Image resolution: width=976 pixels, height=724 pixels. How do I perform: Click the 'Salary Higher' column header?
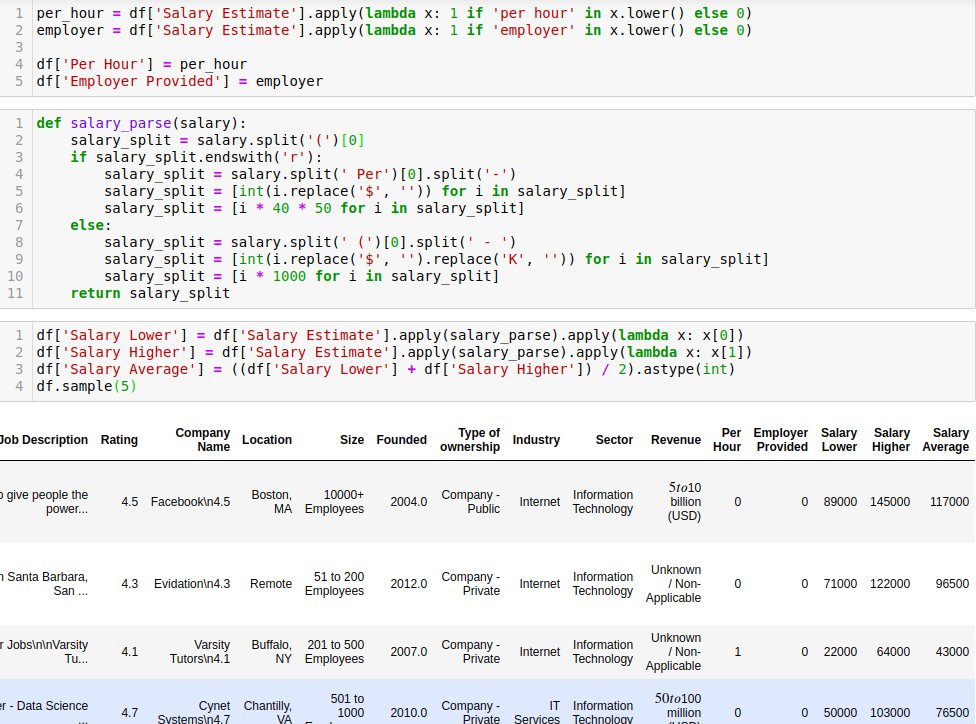point(891,440)
